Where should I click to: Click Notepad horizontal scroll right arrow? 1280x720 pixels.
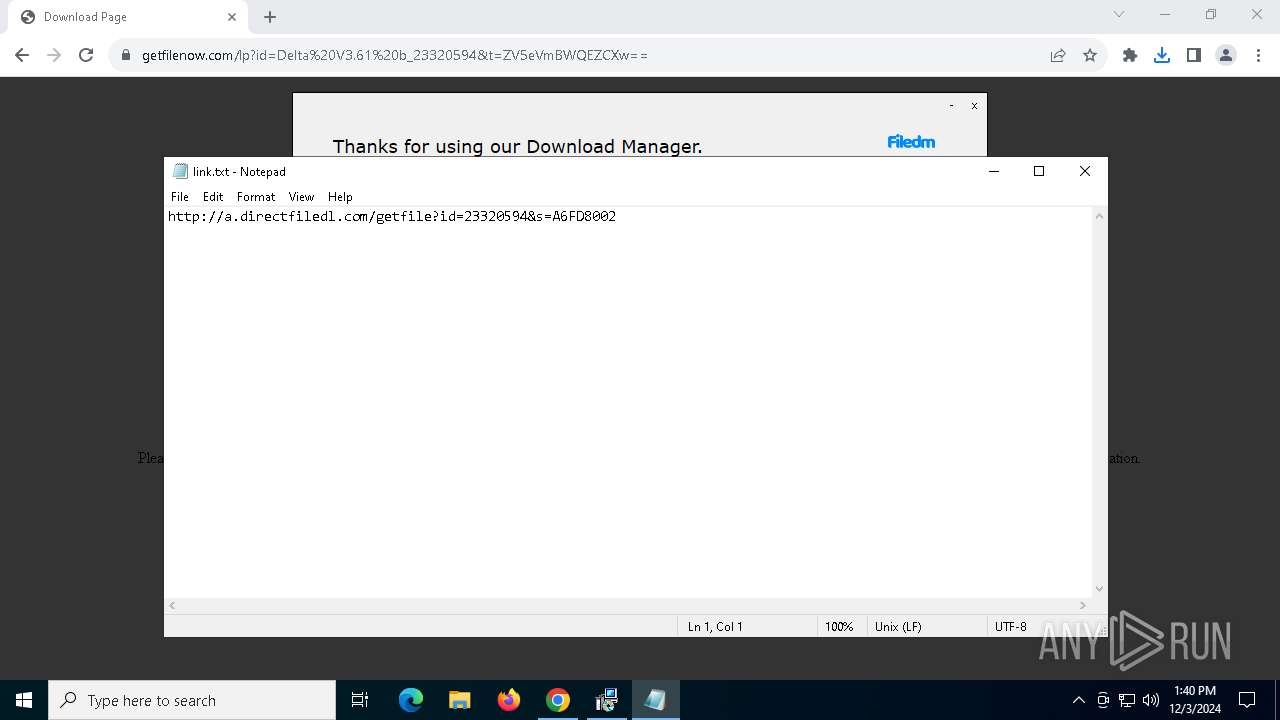[1083, 605]
